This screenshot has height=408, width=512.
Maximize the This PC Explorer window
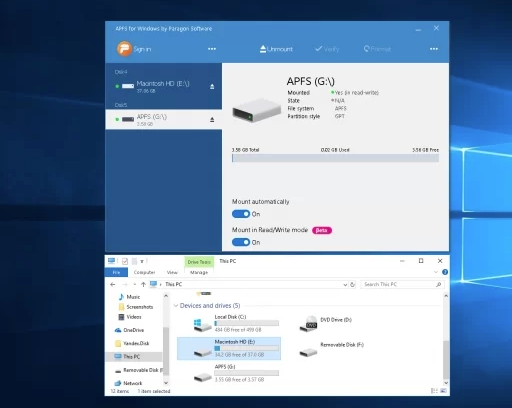click(421, 261)
